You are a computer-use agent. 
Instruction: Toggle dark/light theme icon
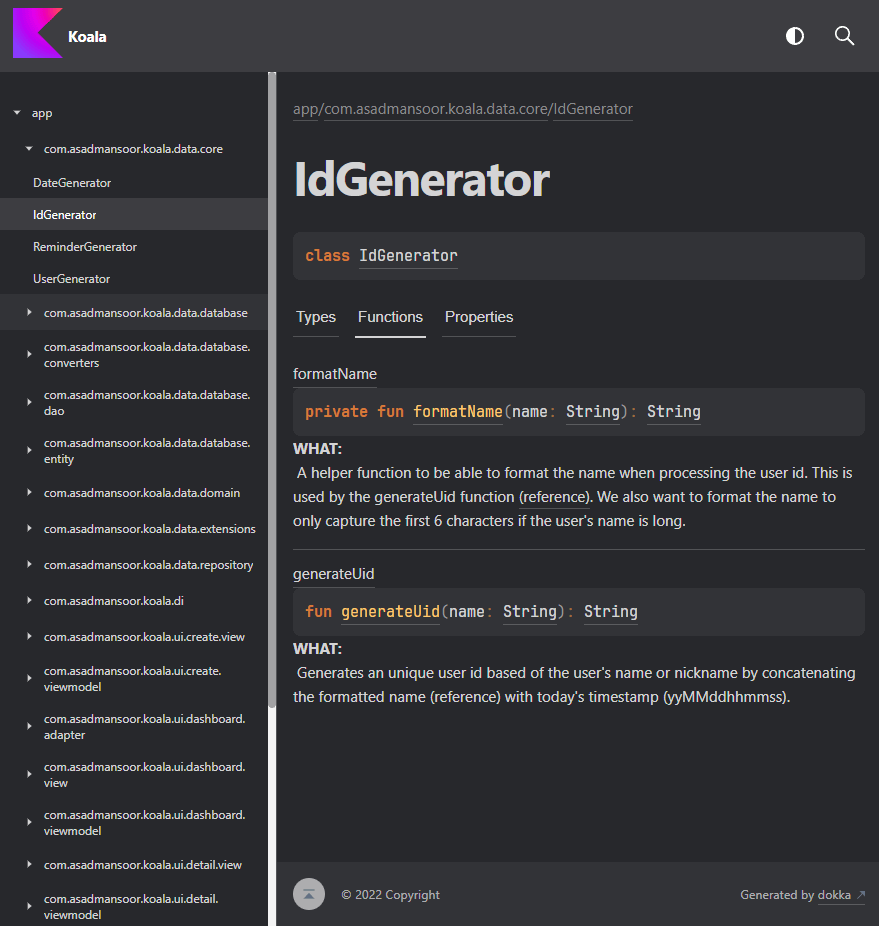point(795,36)
